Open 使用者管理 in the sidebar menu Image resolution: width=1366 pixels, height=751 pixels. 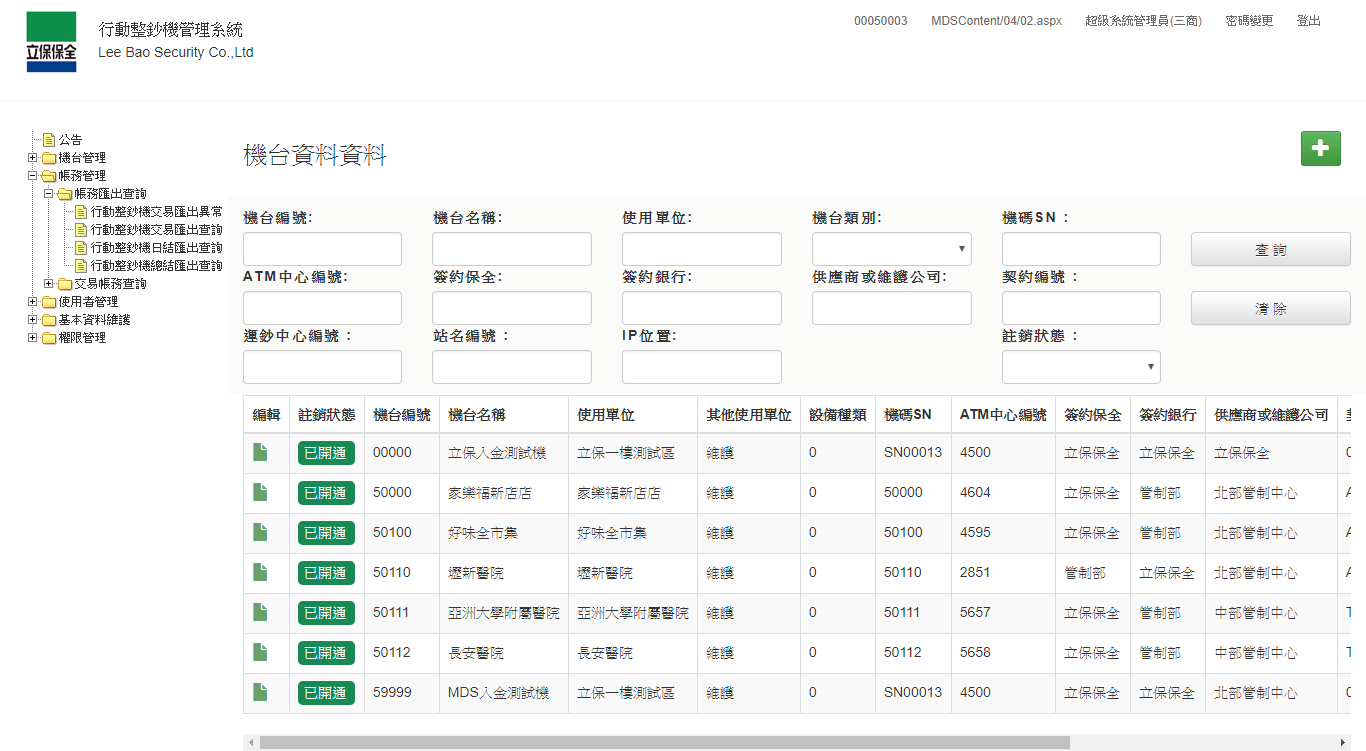pyautogui.click(x=88, y=302)
